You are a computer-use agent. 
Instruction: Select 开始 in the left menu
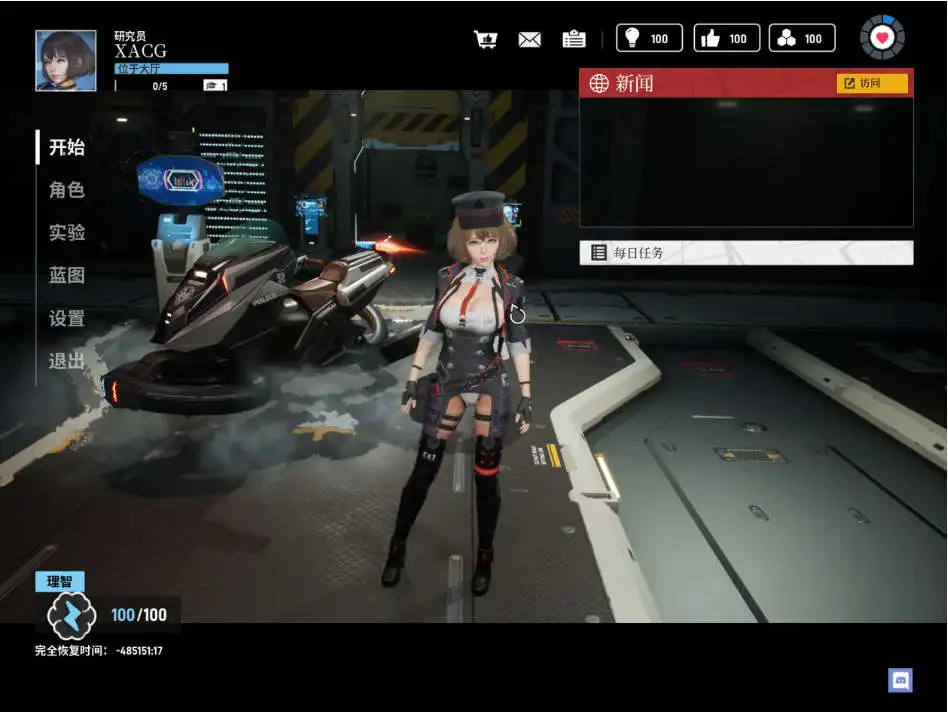click(x=67, y=147)
